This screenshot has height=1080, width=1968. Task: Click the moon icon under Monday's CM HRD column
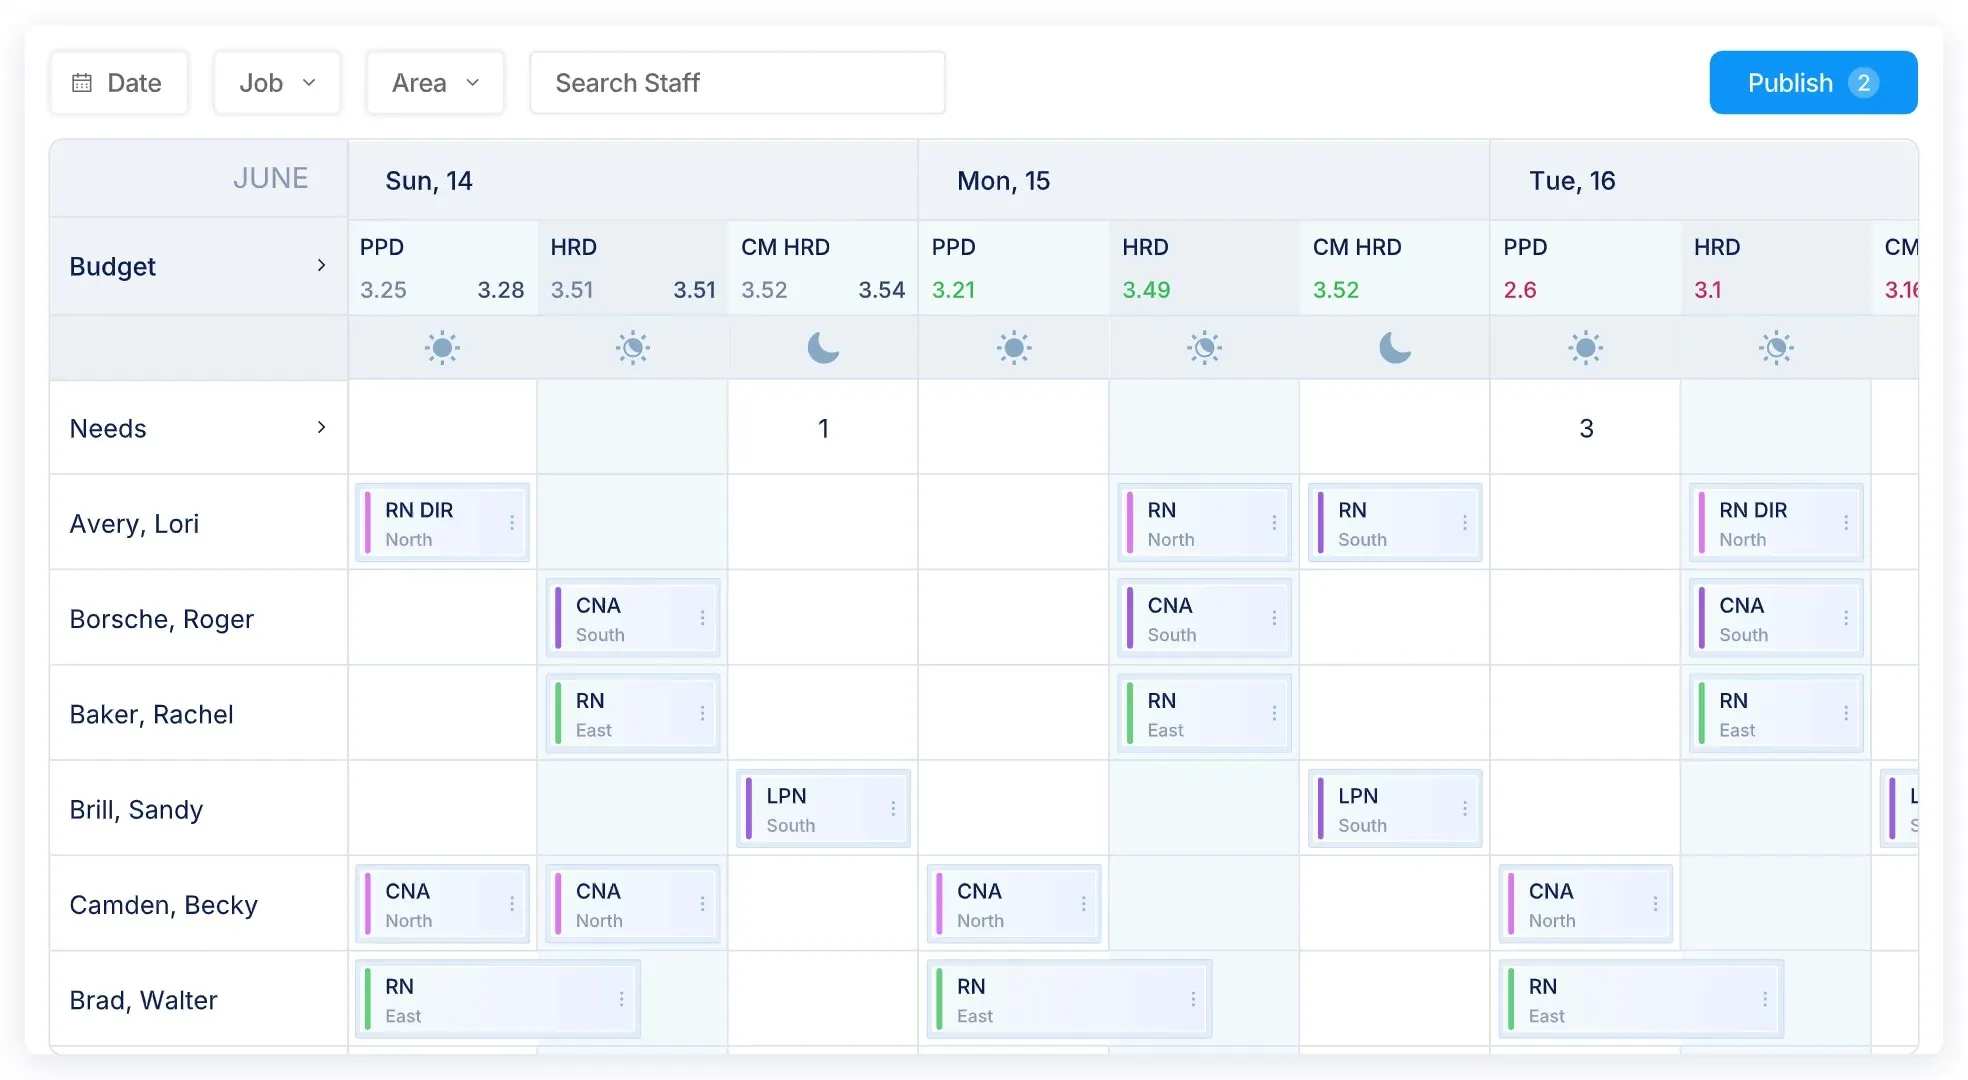pos(1394,348)
